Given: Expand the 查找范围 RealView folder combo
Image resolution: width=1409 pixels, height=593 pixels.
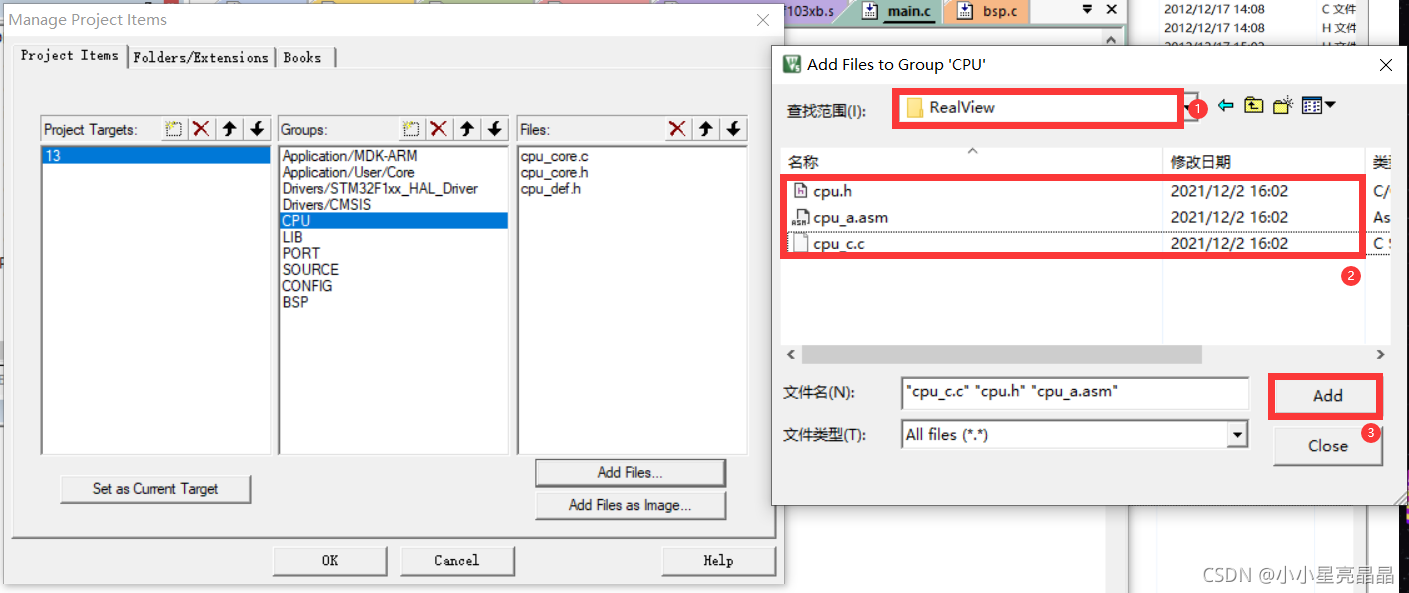Looking at the screenshot, I should pos(1190,108).
